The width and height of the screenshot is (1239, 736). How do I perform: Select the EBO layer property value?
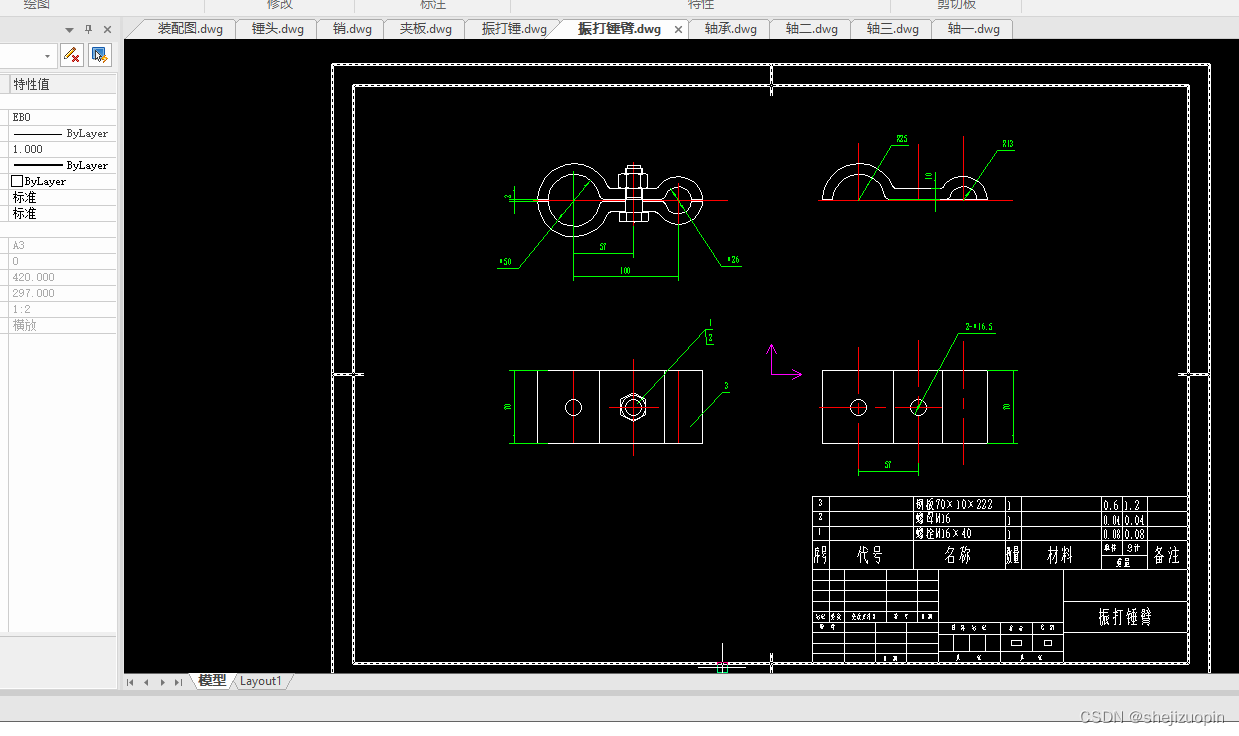point(63,117)
